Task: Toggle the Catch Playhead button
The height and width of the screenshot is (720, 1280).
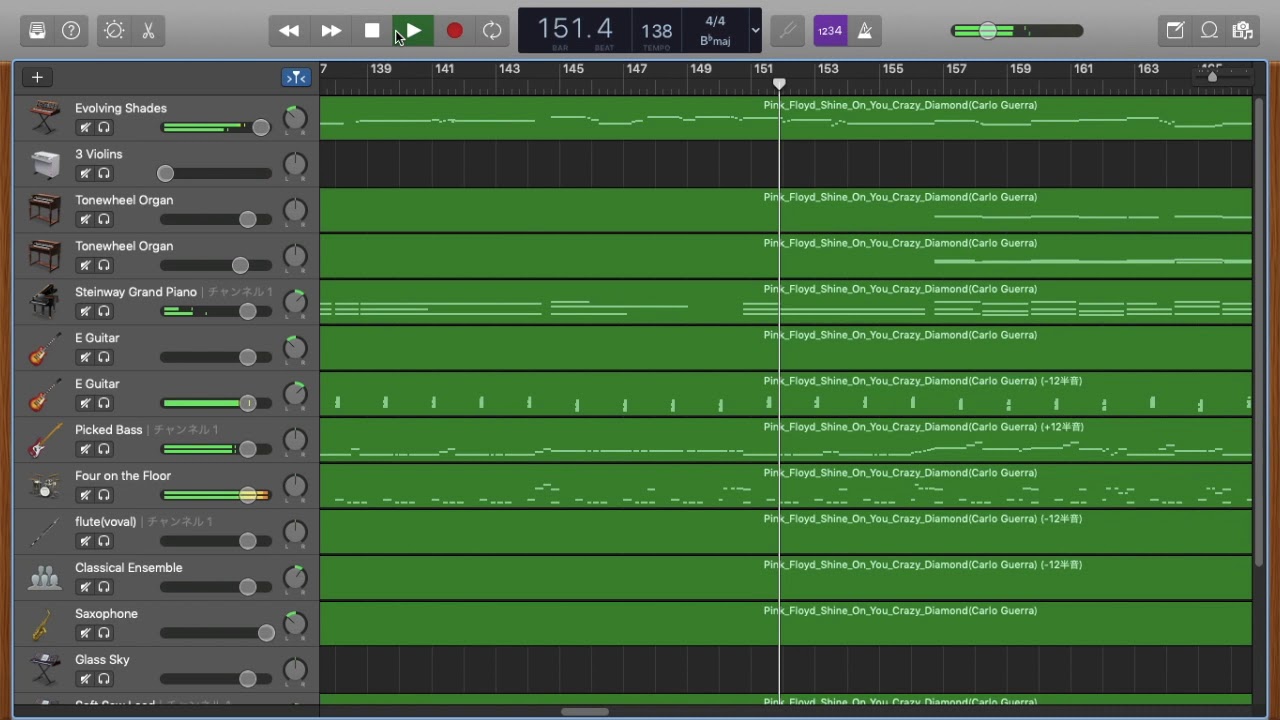Action: tap(296, 77)
